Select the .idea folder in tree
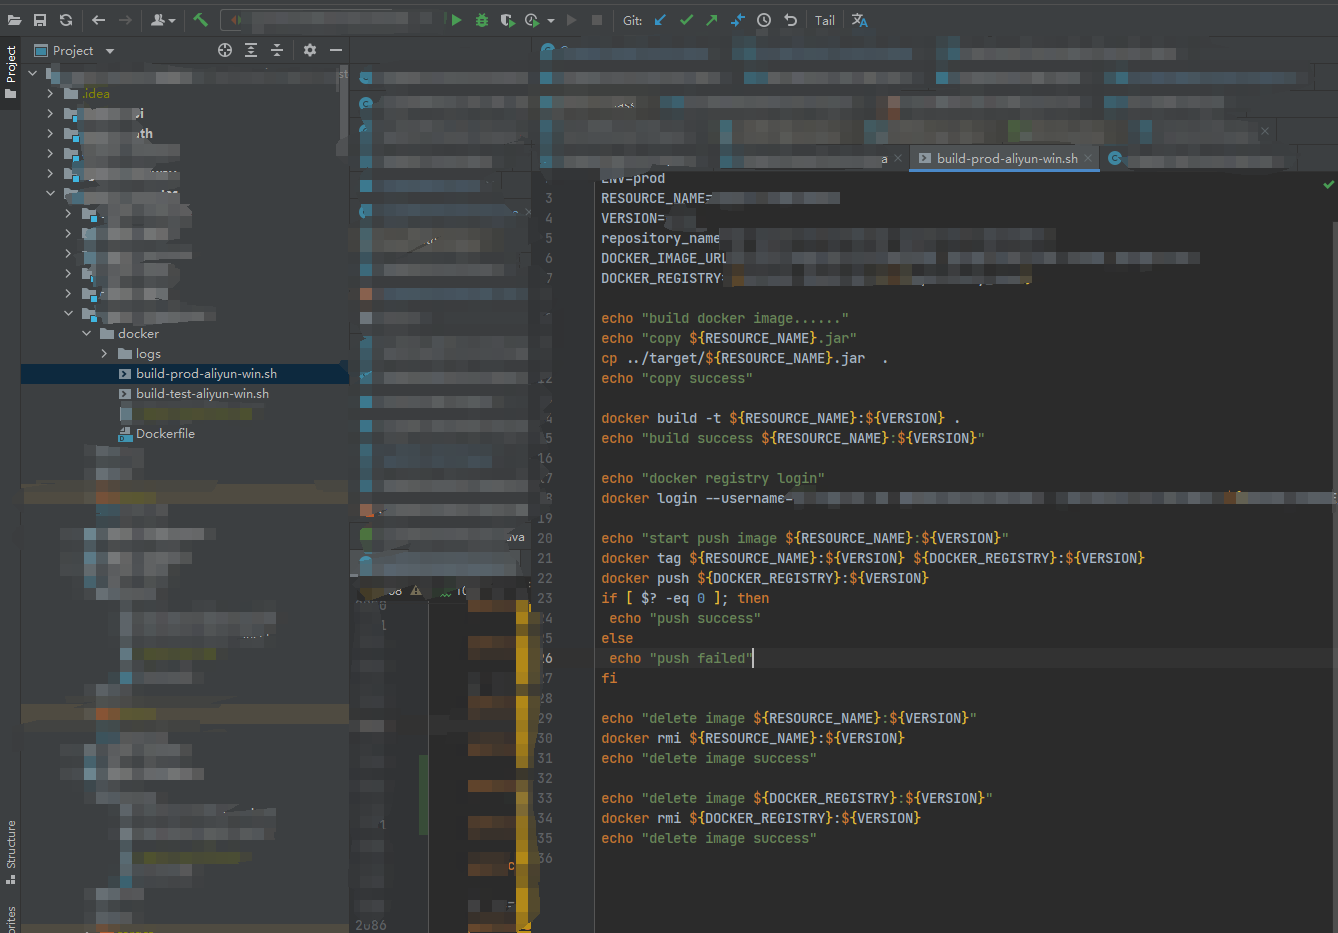The height and width of the screenshot is (933, 1338). pyautogui.click(x=96, y=93)
